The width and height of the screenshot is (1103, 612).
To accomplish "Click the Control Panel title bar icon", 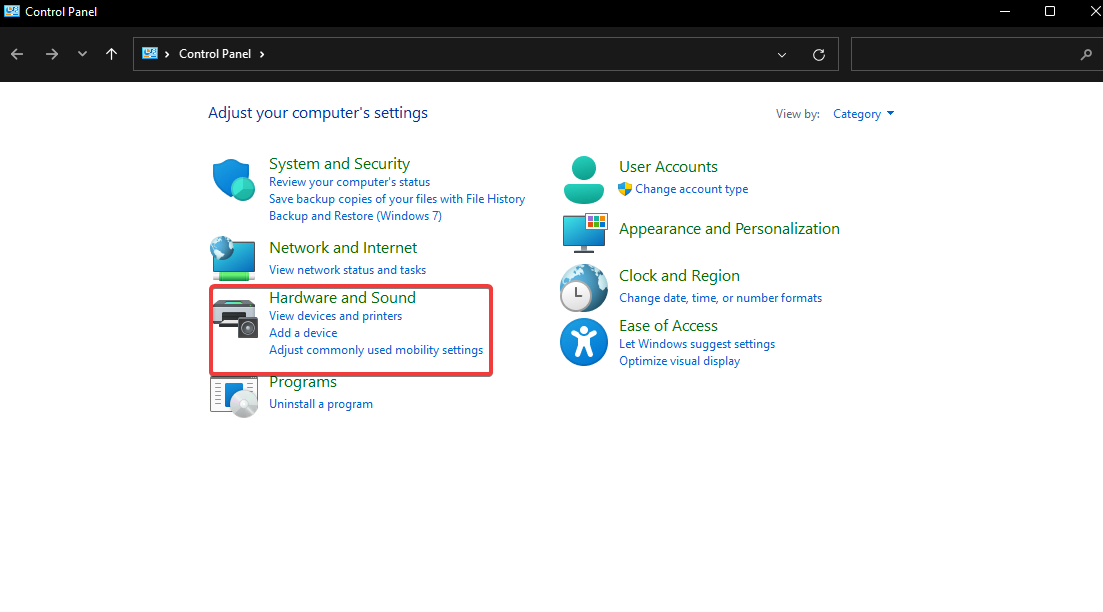I will point(12,11).
